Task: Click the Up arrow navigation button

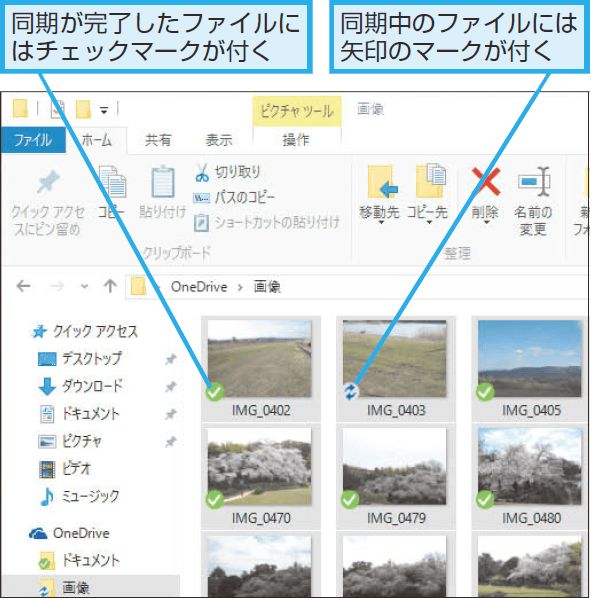Action: pos(110,286)
